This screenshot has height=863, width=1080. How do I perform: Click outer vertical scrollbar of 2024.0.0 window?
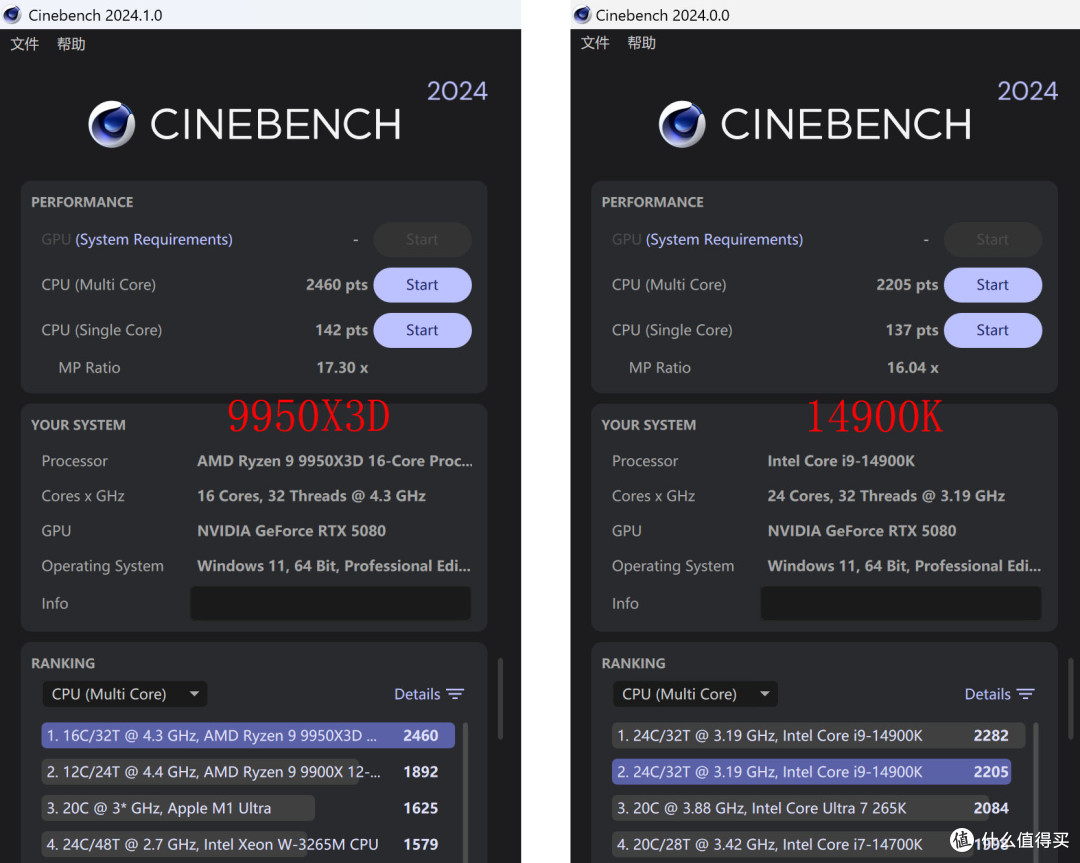pos(1070,698)
